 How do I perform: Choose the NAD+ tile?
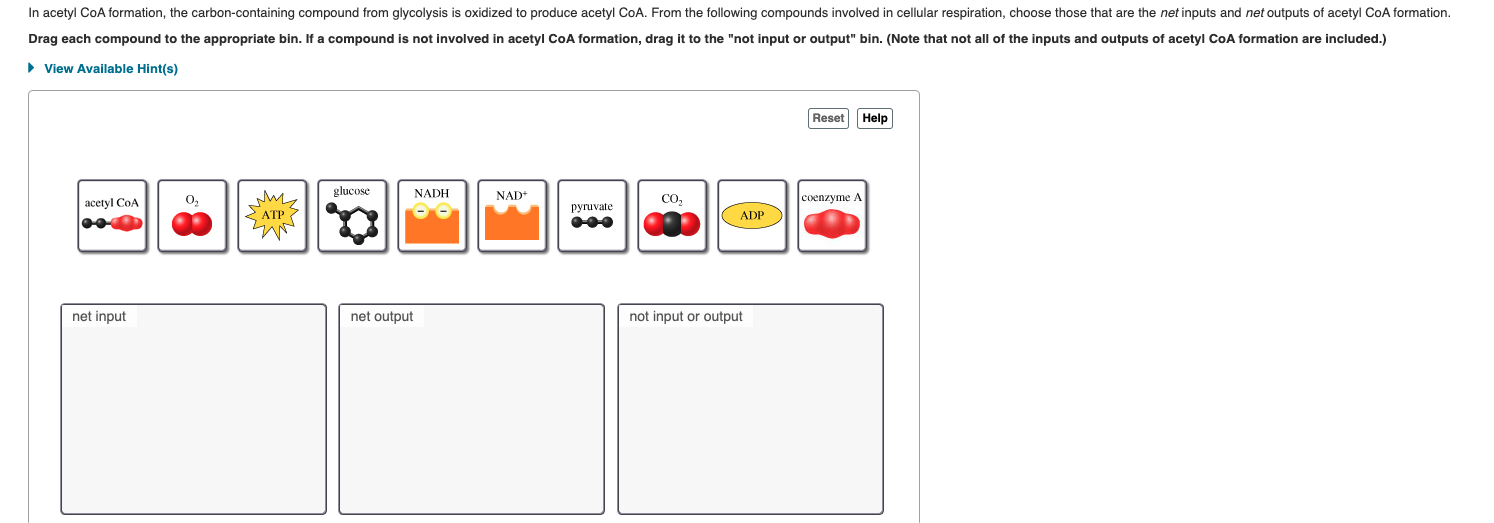[x=512, y=215]
